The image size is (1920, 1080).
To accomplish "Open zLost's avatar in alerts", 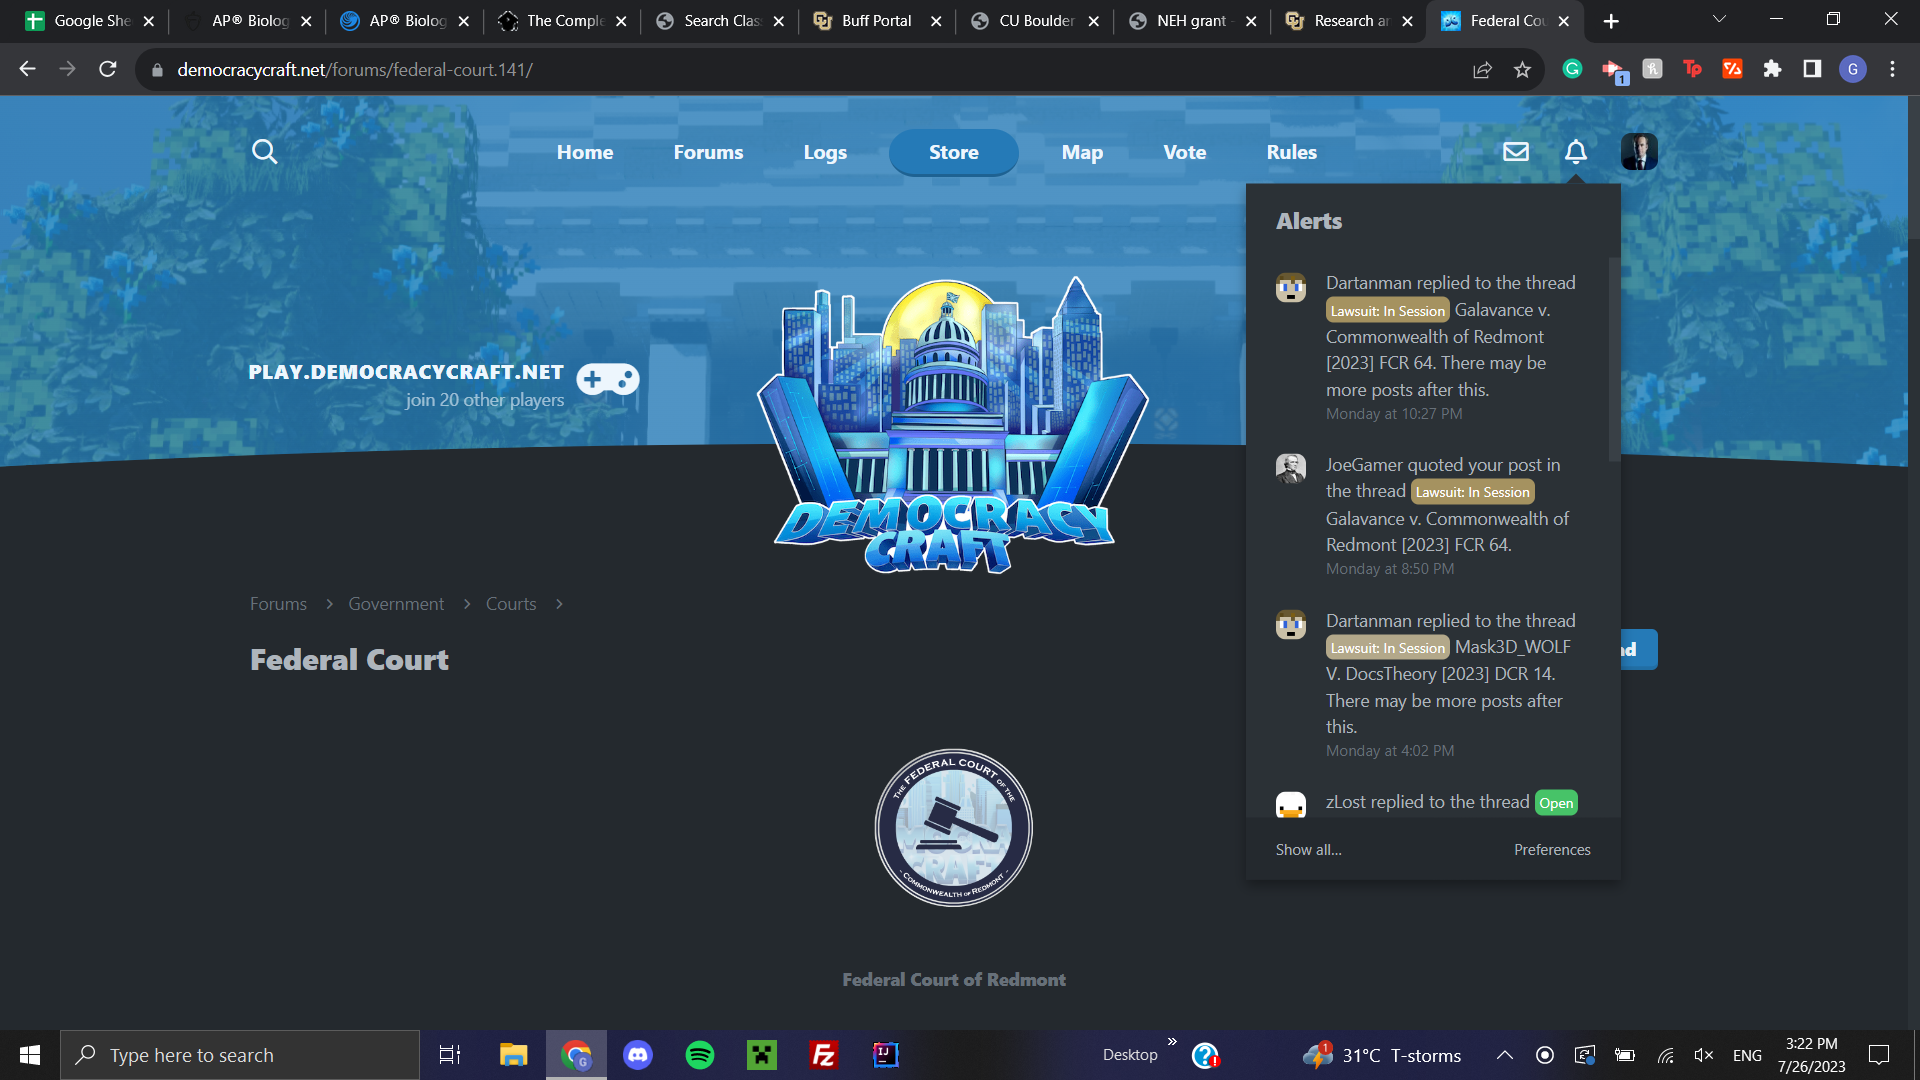I will (1291, 805).
